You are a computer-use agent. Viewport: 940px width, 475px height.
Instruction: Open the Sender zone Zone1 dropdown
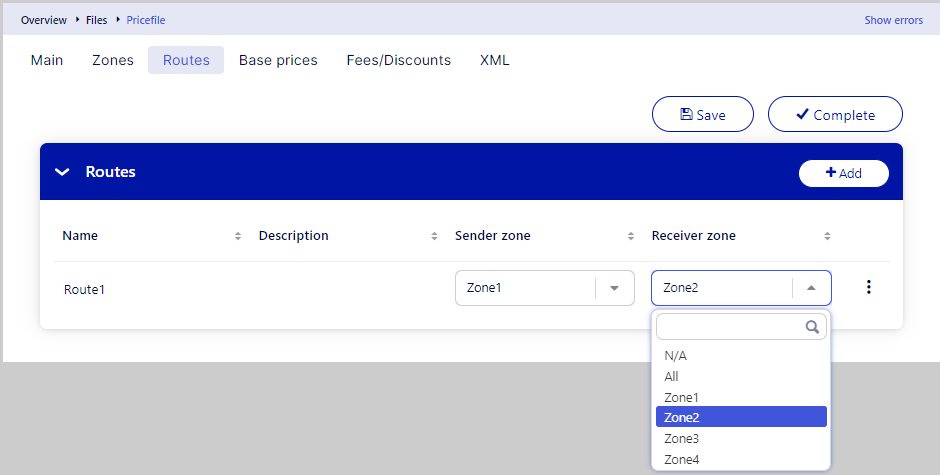[614, 288]
